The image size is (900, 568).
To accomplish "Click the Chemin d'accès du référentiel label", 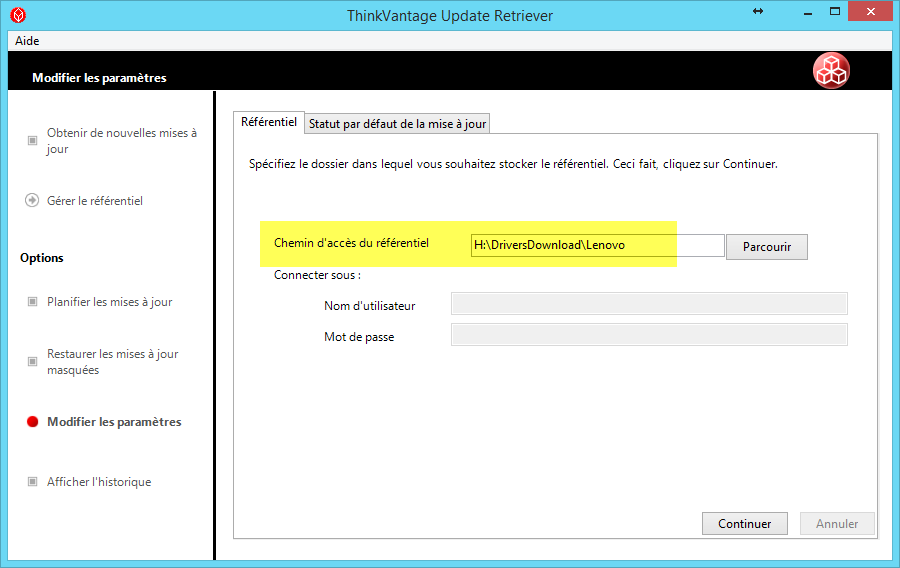I will click(x=351, y=243).
